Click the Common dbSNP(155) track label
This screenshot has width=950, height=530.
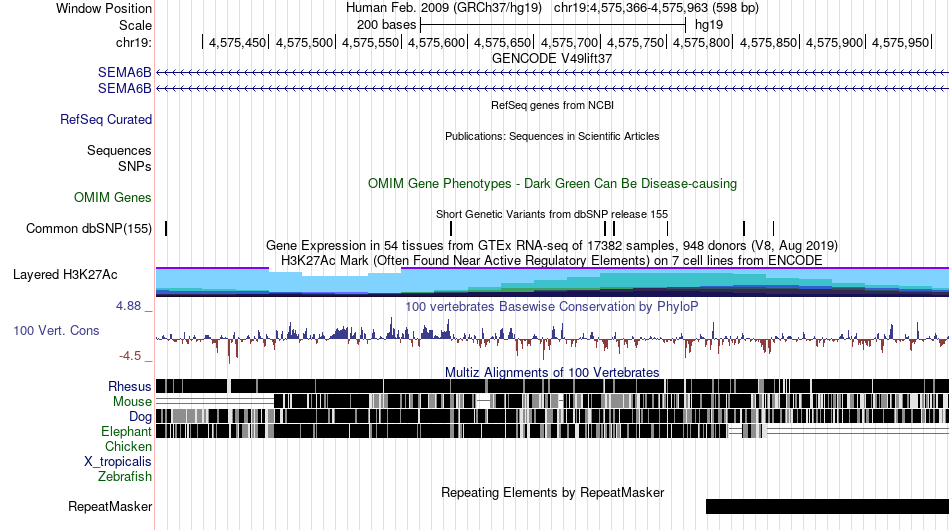(x=88, y=228)
